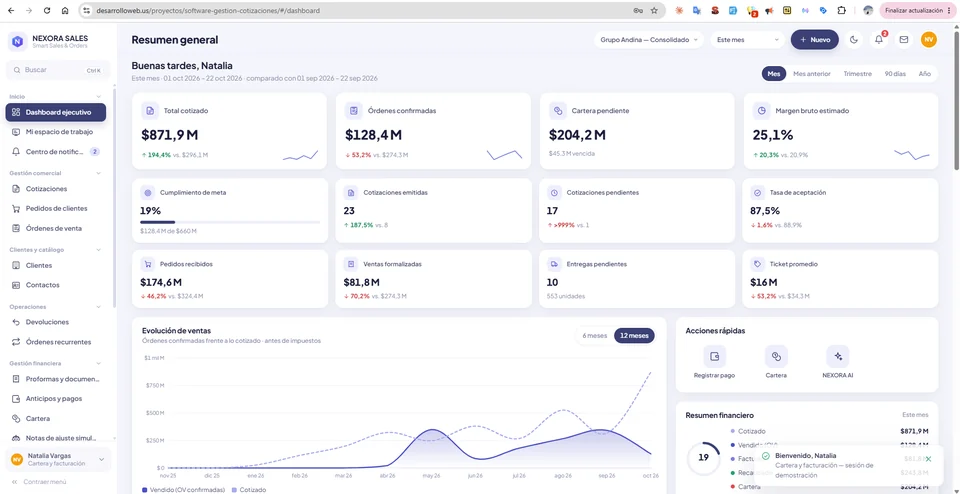Image resolution: width=960 pixels, height=494 pixels.
Task: Click the Pedidos recibidos cart icon
Action: 148,264
